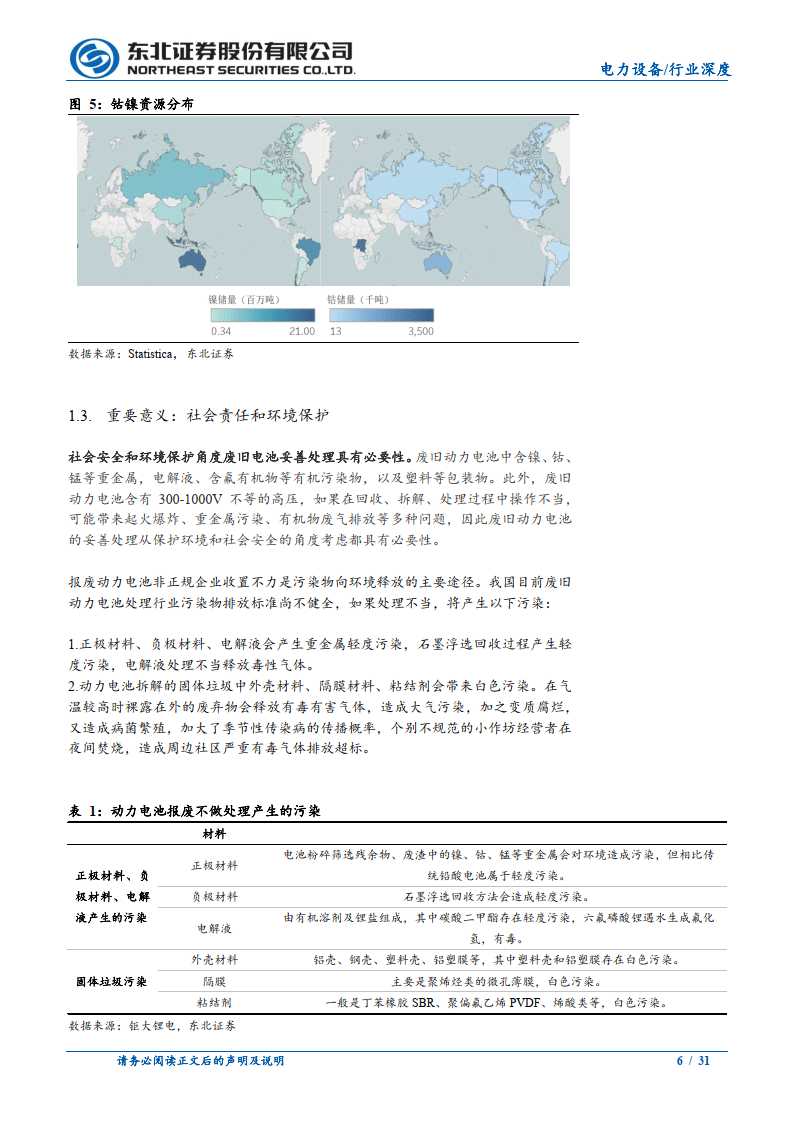
Task: Click the section heading 1.3. 重要意义
Action: (x=199, y=415)
